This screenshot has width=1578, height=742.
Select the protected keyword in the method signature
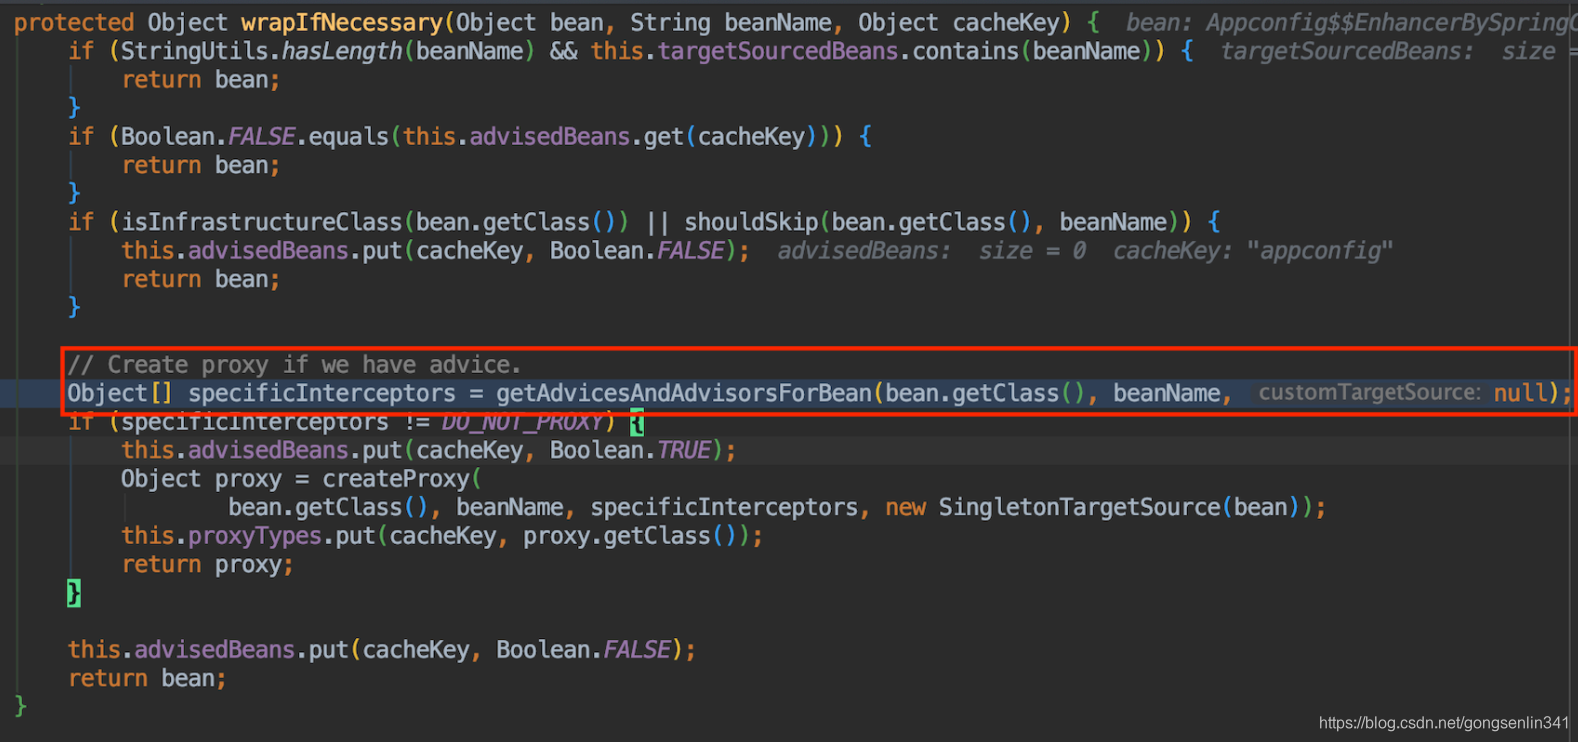click(x=74, y=22)
